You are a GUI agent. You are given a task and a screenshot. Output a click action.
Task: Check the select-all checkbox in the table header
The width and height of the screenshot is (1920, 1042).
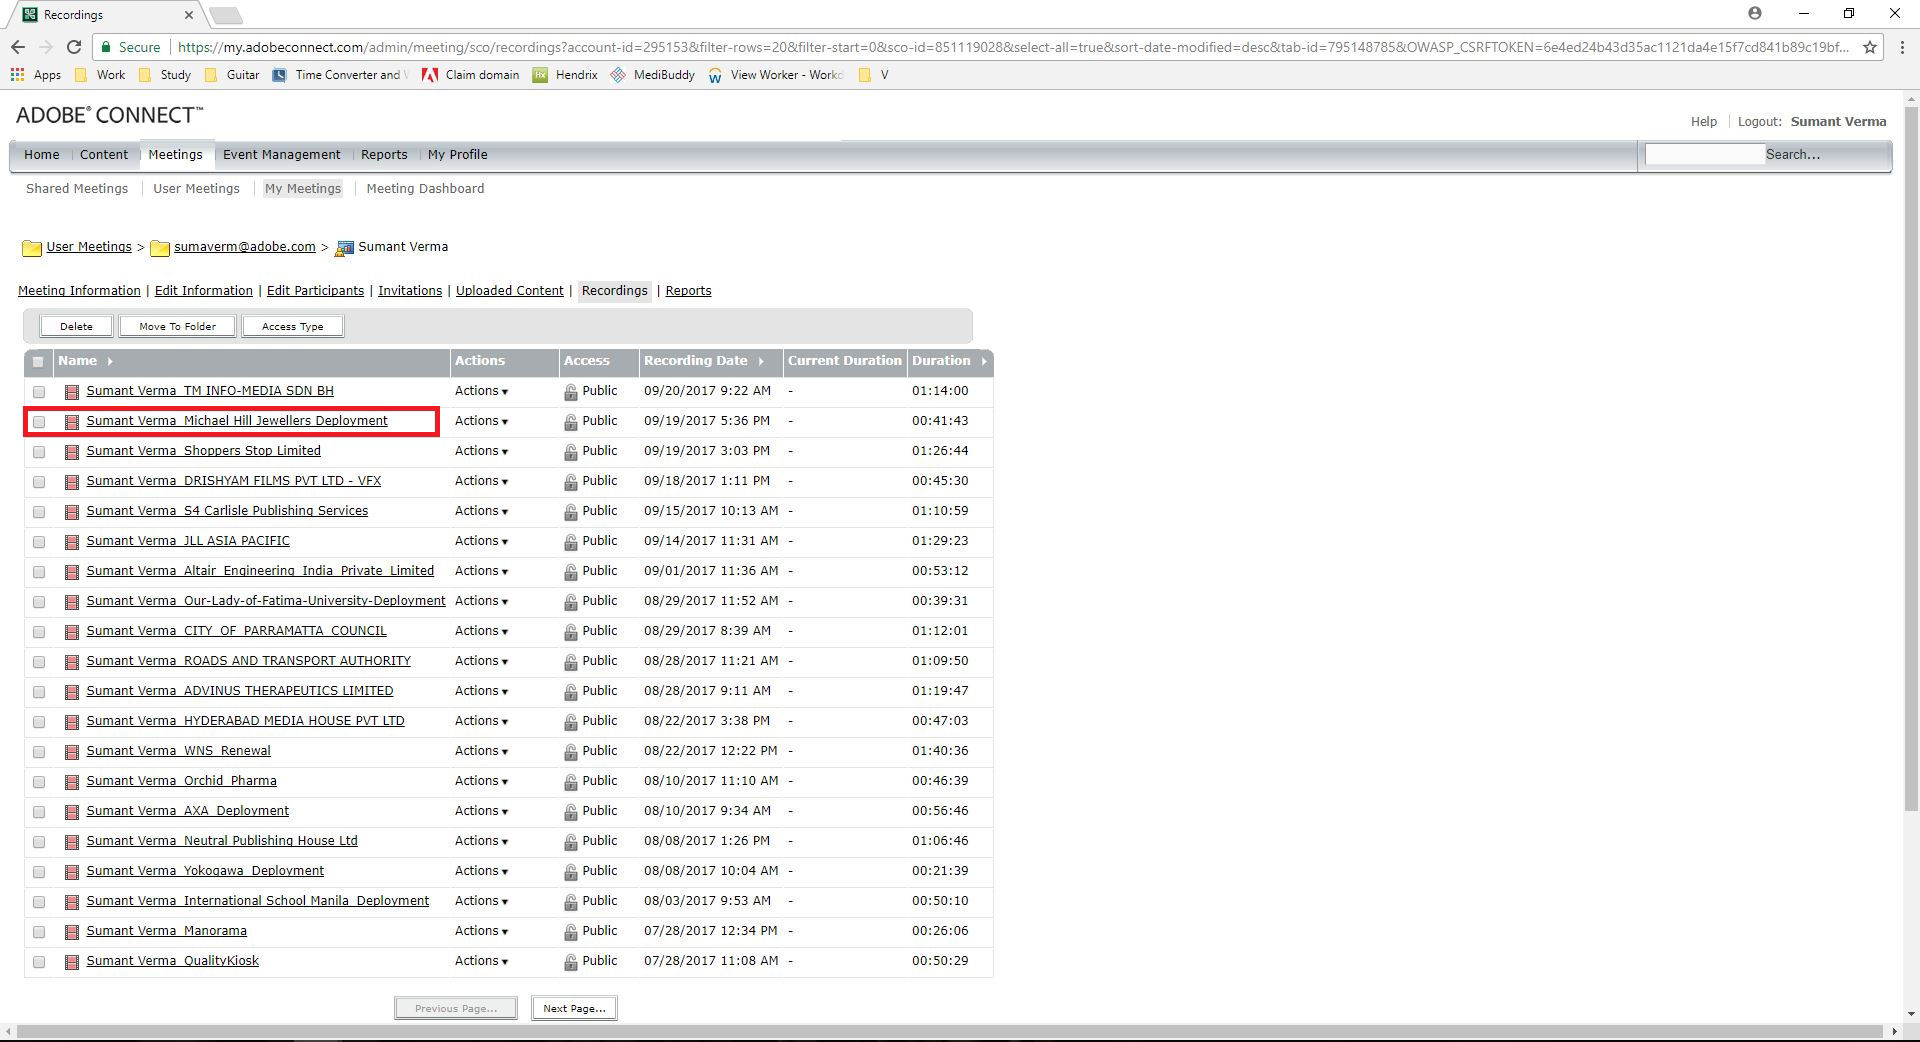click(38, 362)
